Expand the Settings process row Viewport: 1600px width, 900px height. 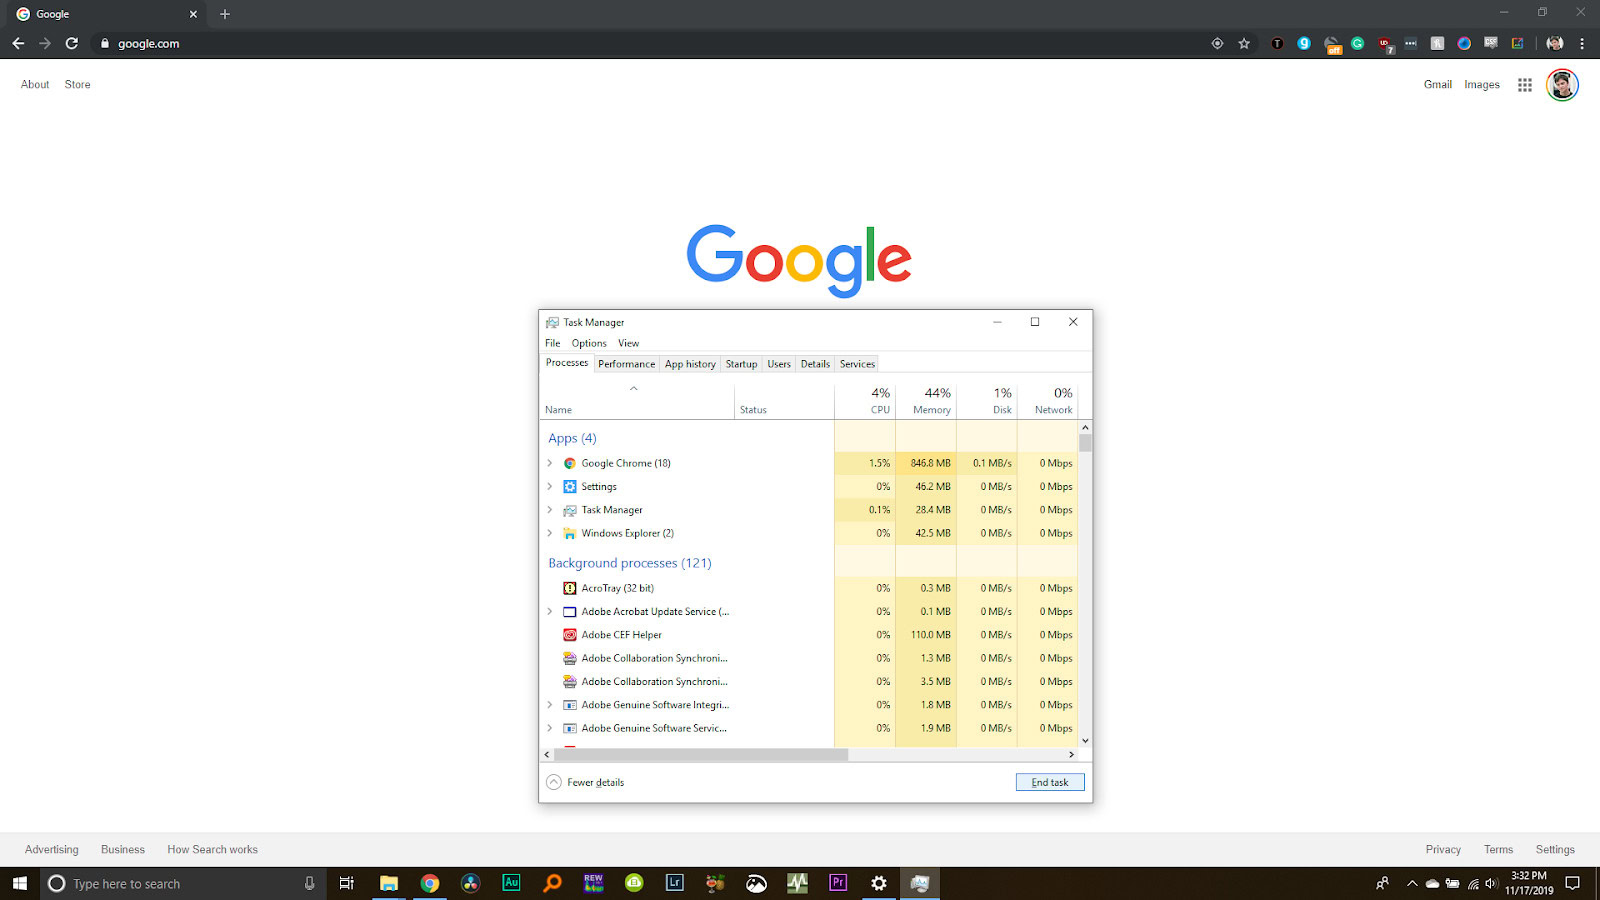click(550, 487)
